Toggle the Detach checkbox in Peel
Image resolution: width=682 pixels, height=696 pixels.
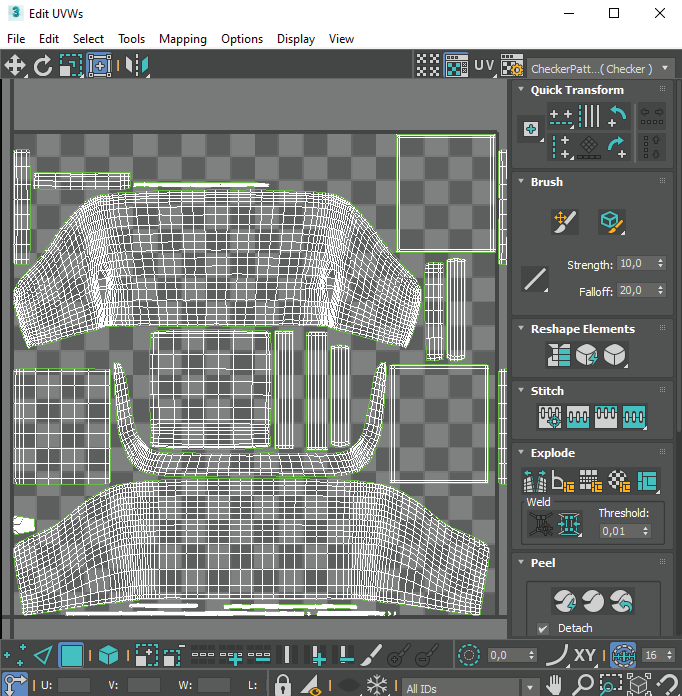click(543, 628)
